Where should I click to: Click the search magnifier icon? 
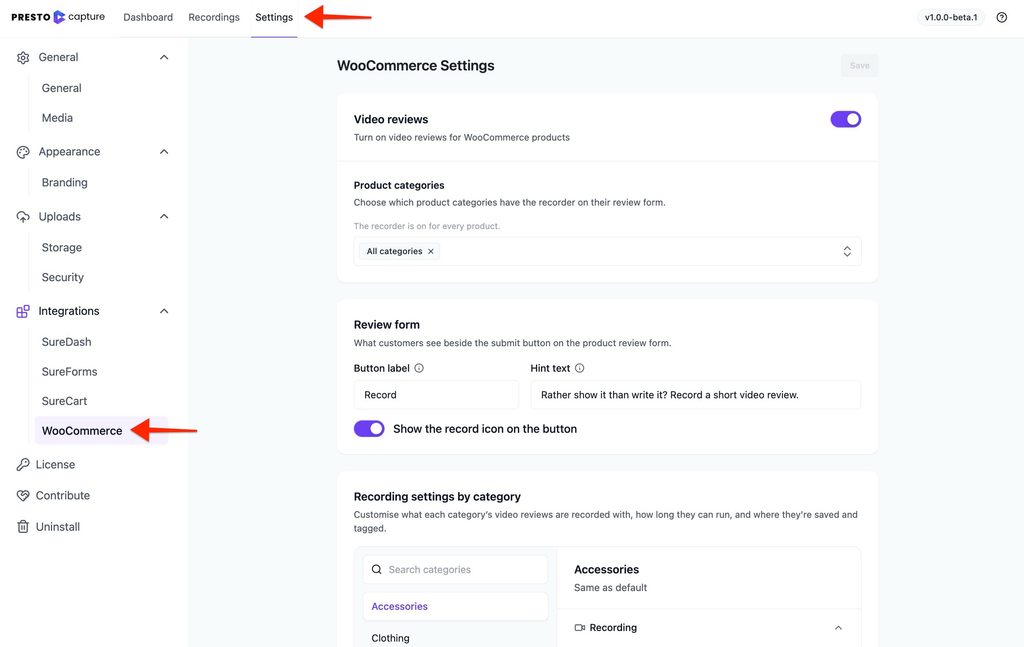tap(377, 569)
